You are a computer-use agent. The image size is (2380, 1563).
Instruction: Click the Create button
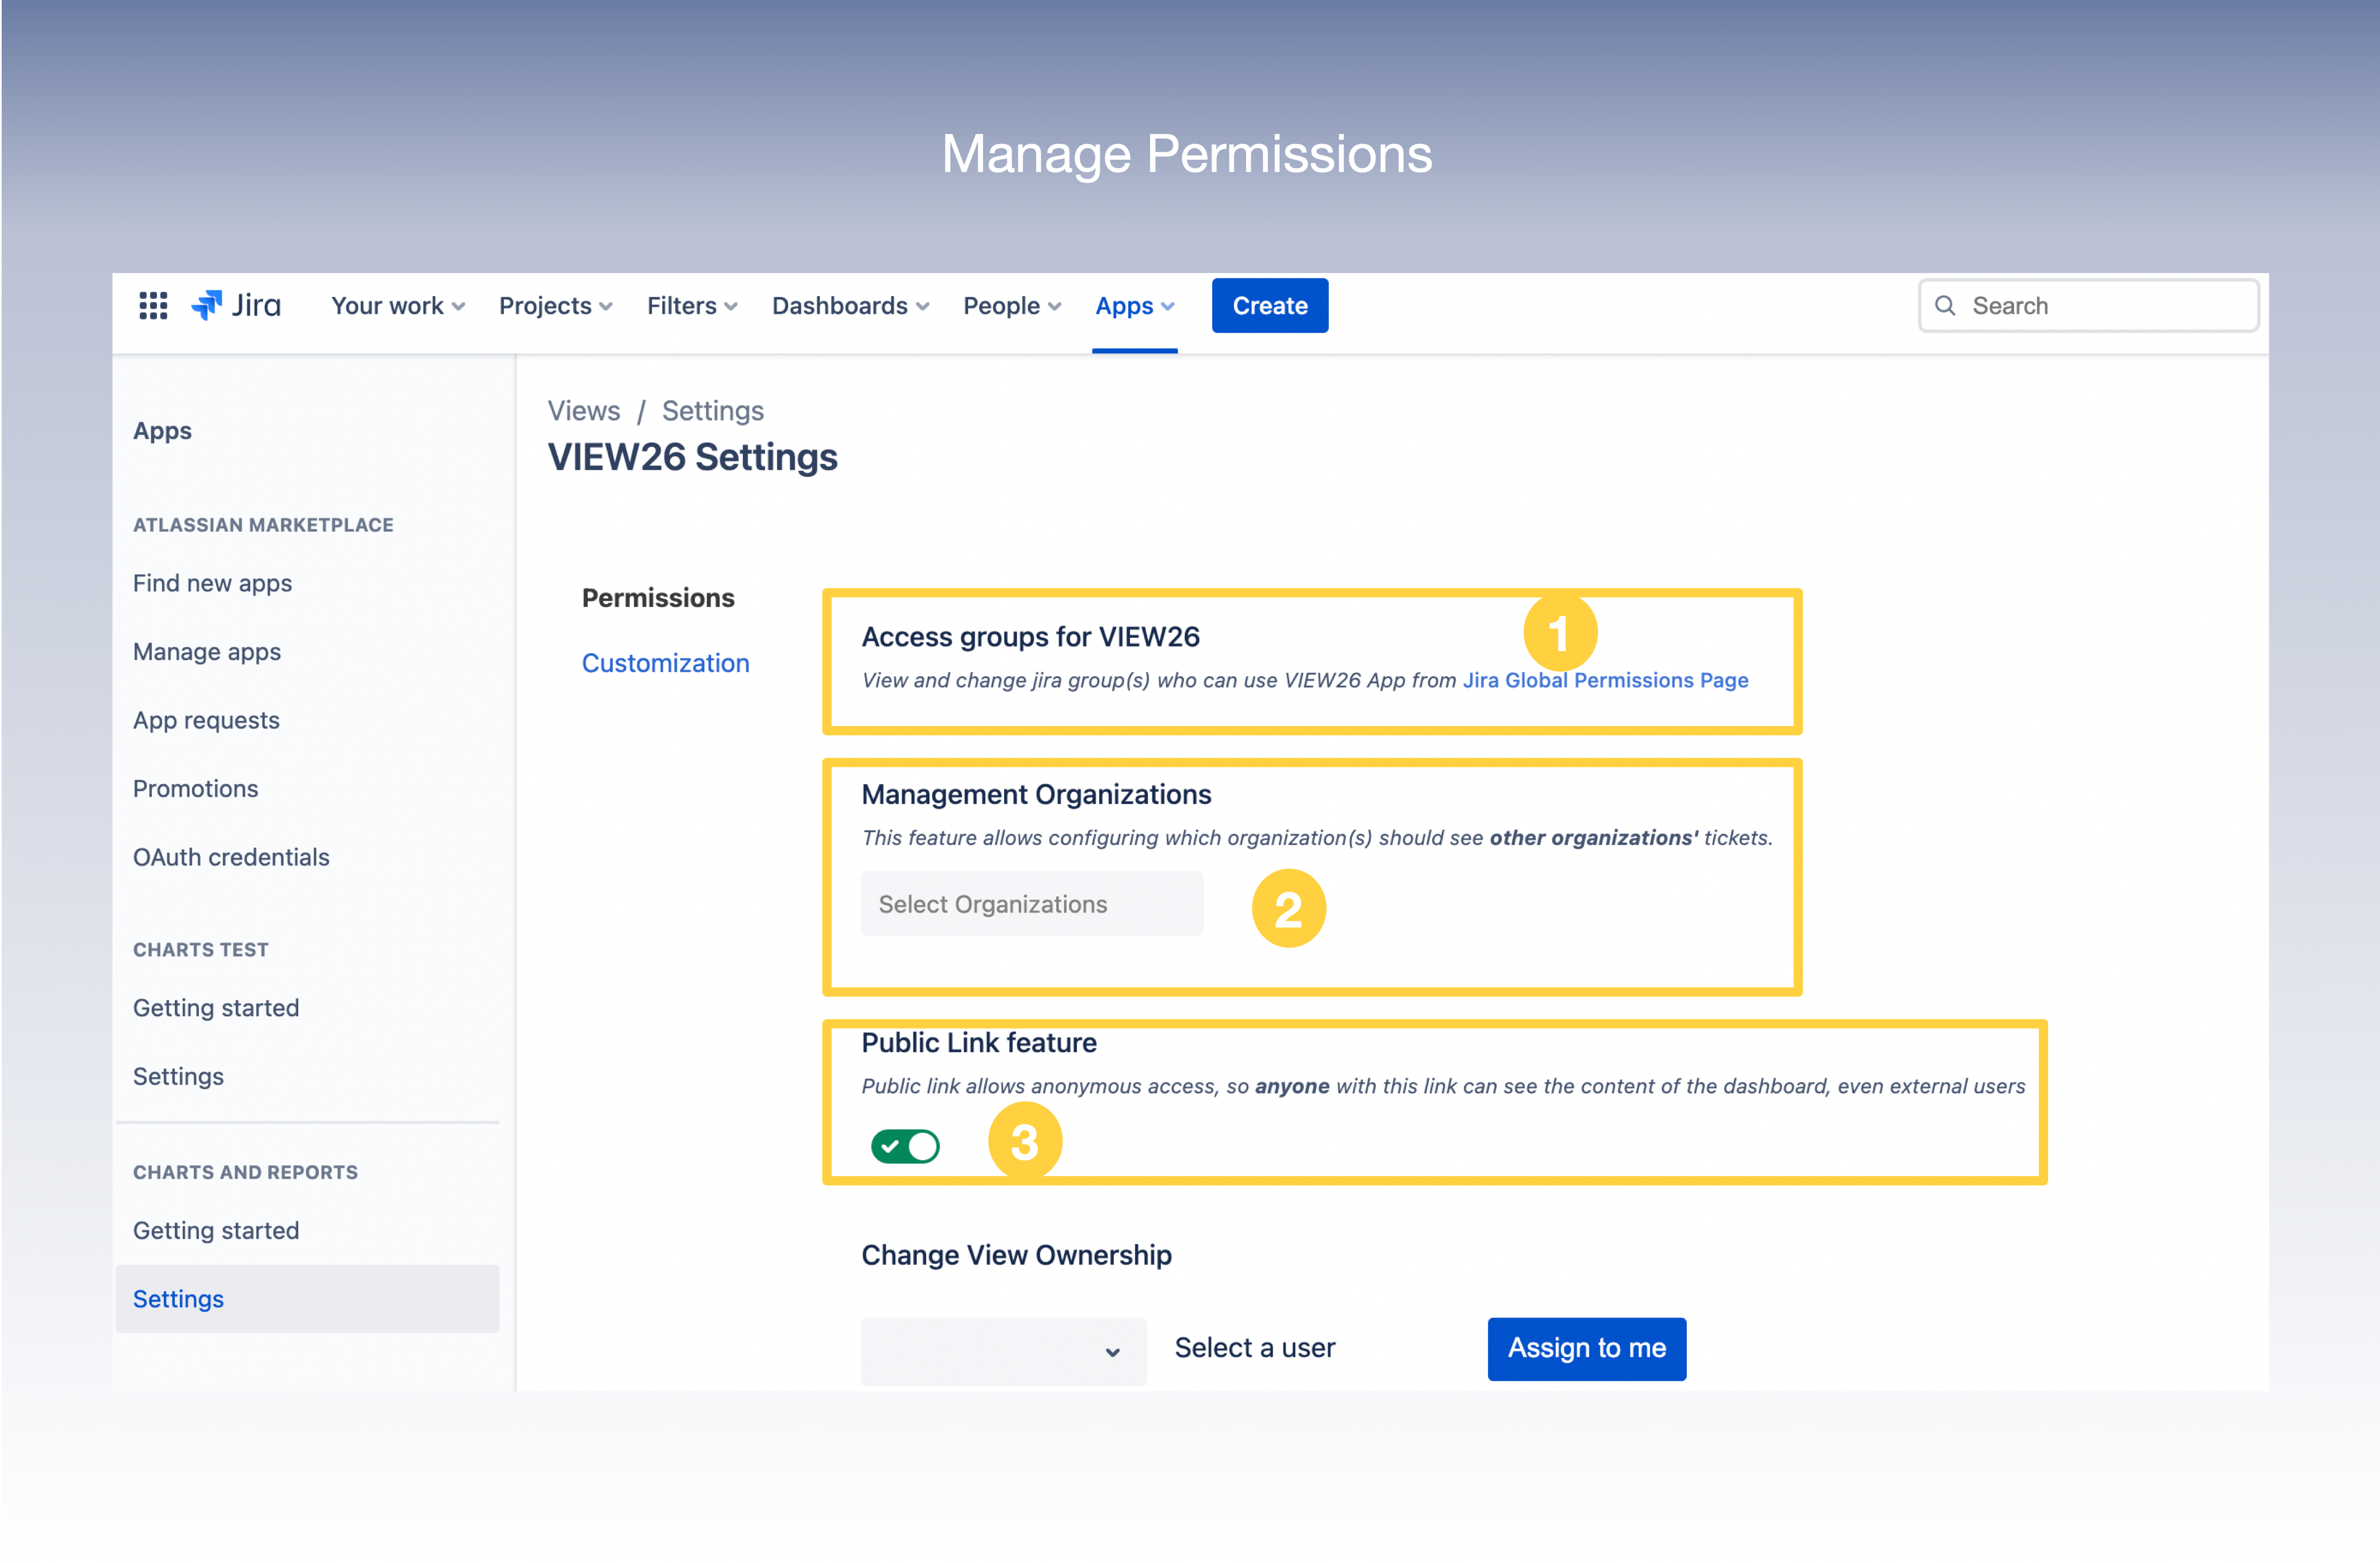(x=1269, y=305)
